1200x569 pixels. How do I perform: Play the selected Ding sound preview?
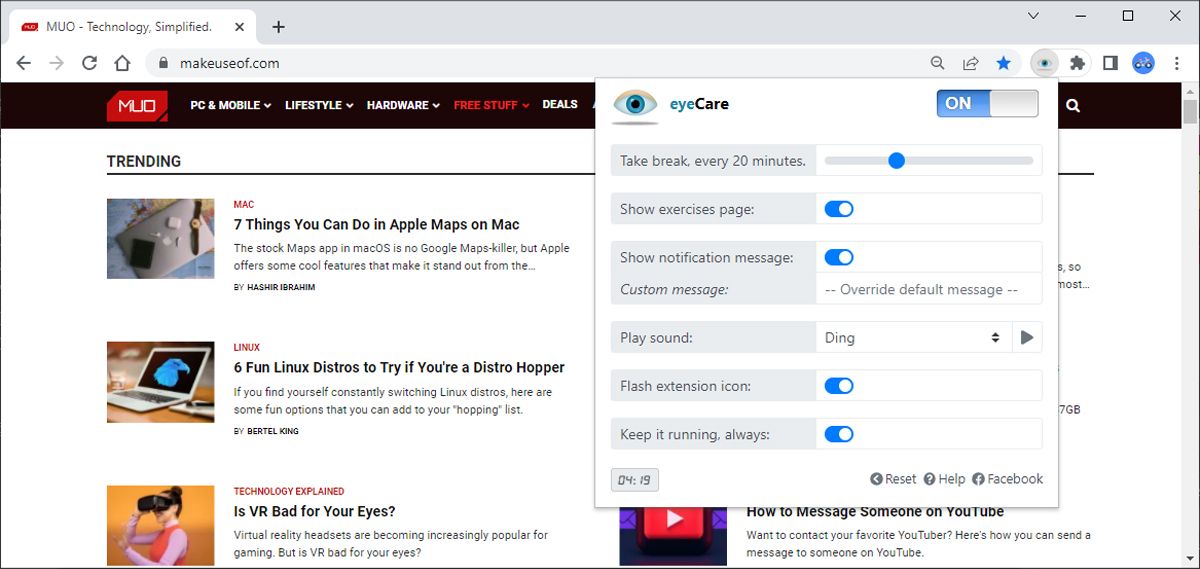pyautogui.click(x=1027, y=338)
